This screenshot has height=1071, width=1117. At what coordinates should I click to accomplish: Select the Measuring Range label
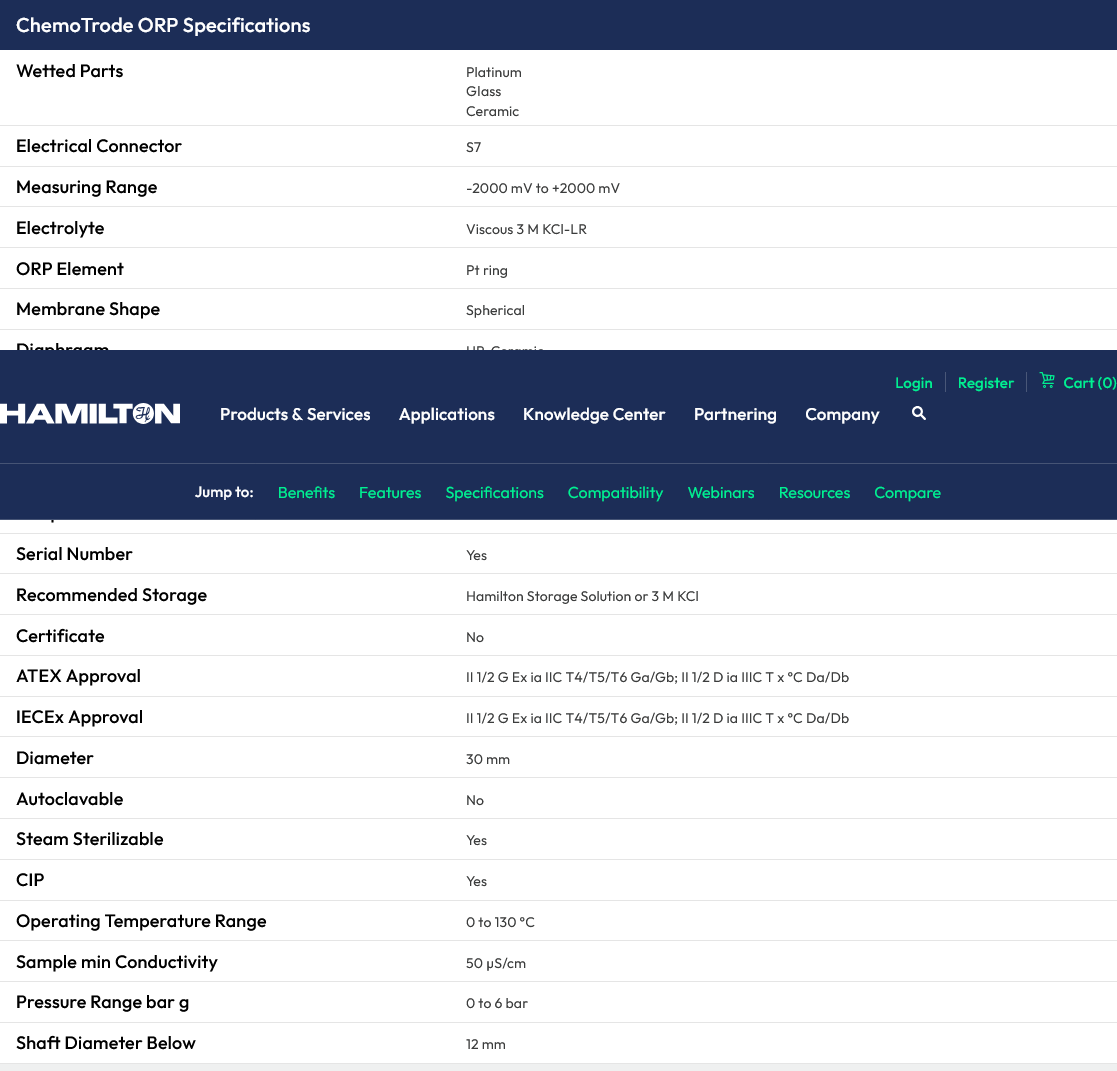coord(87,187)
